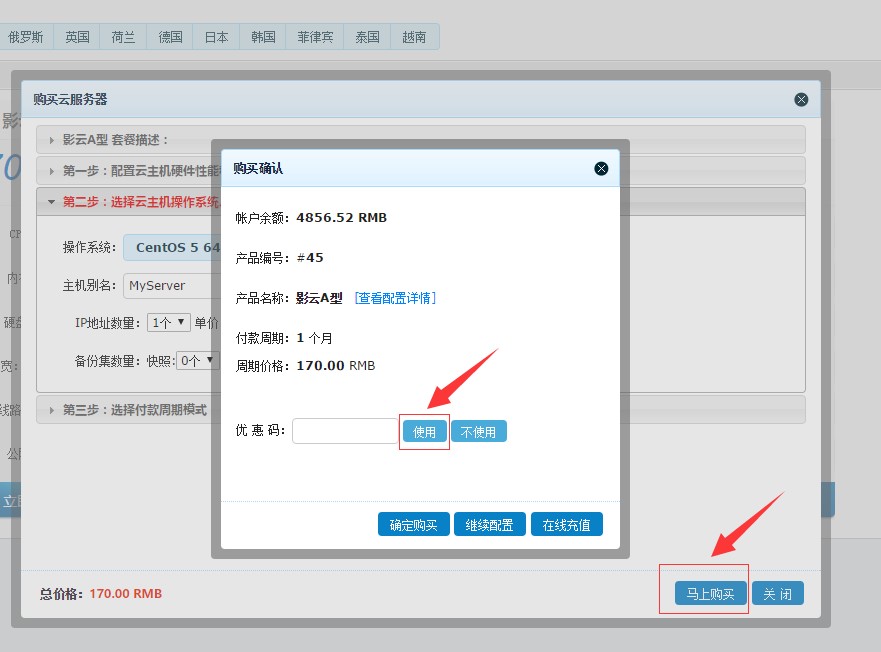Screen dimensions: 881x652
Task: Open 在线充值 online recharge
Action: click(566, 525)
